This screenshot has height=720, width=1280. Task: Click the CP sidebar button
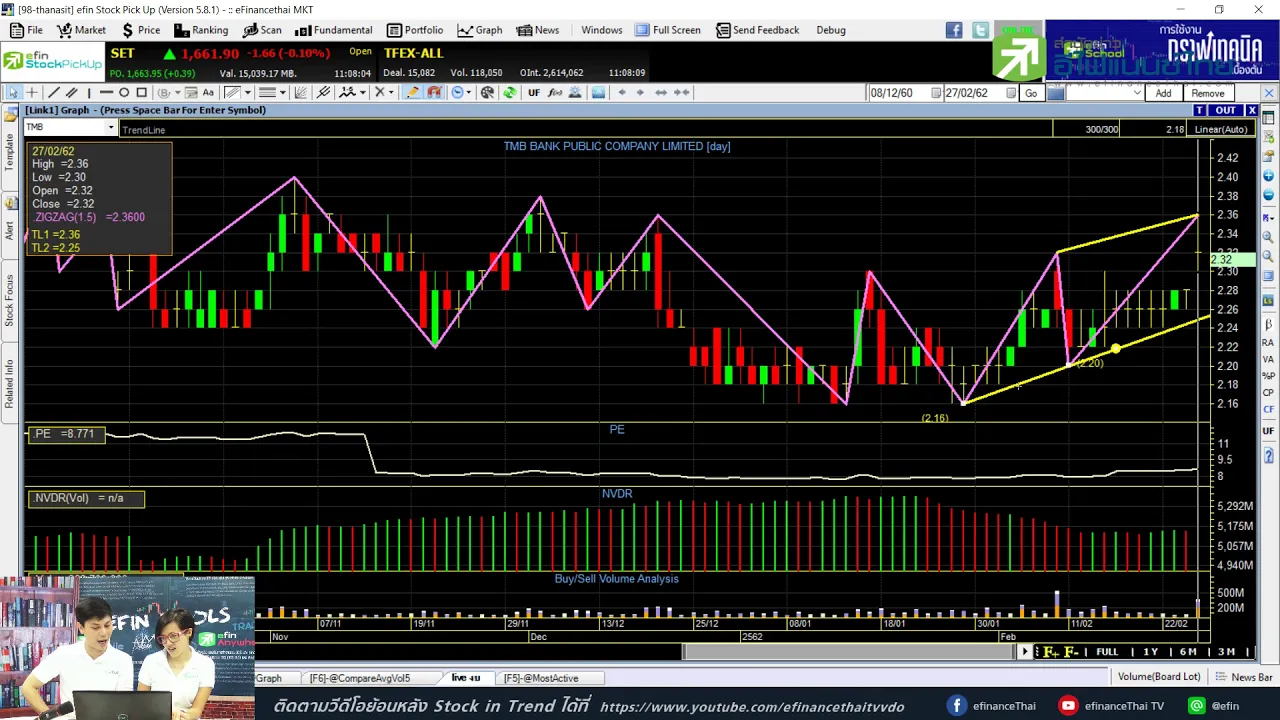(x=1268, y=392)
